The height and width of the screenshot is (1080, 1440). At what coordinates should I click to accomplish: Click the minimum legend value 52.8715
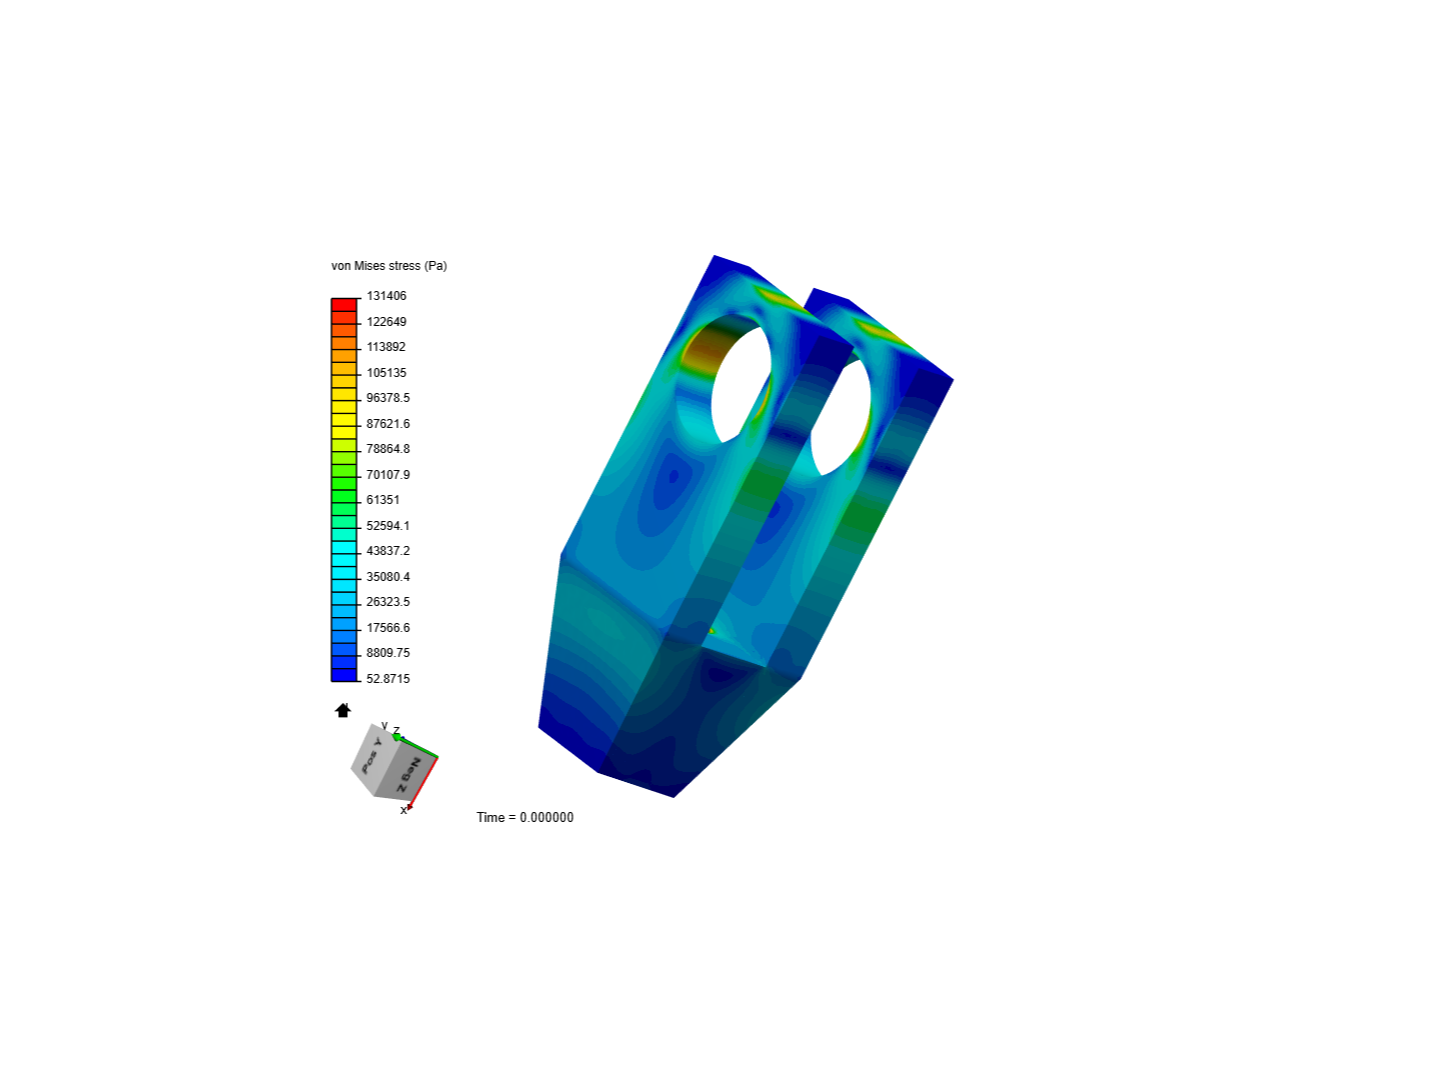(388, 679)
